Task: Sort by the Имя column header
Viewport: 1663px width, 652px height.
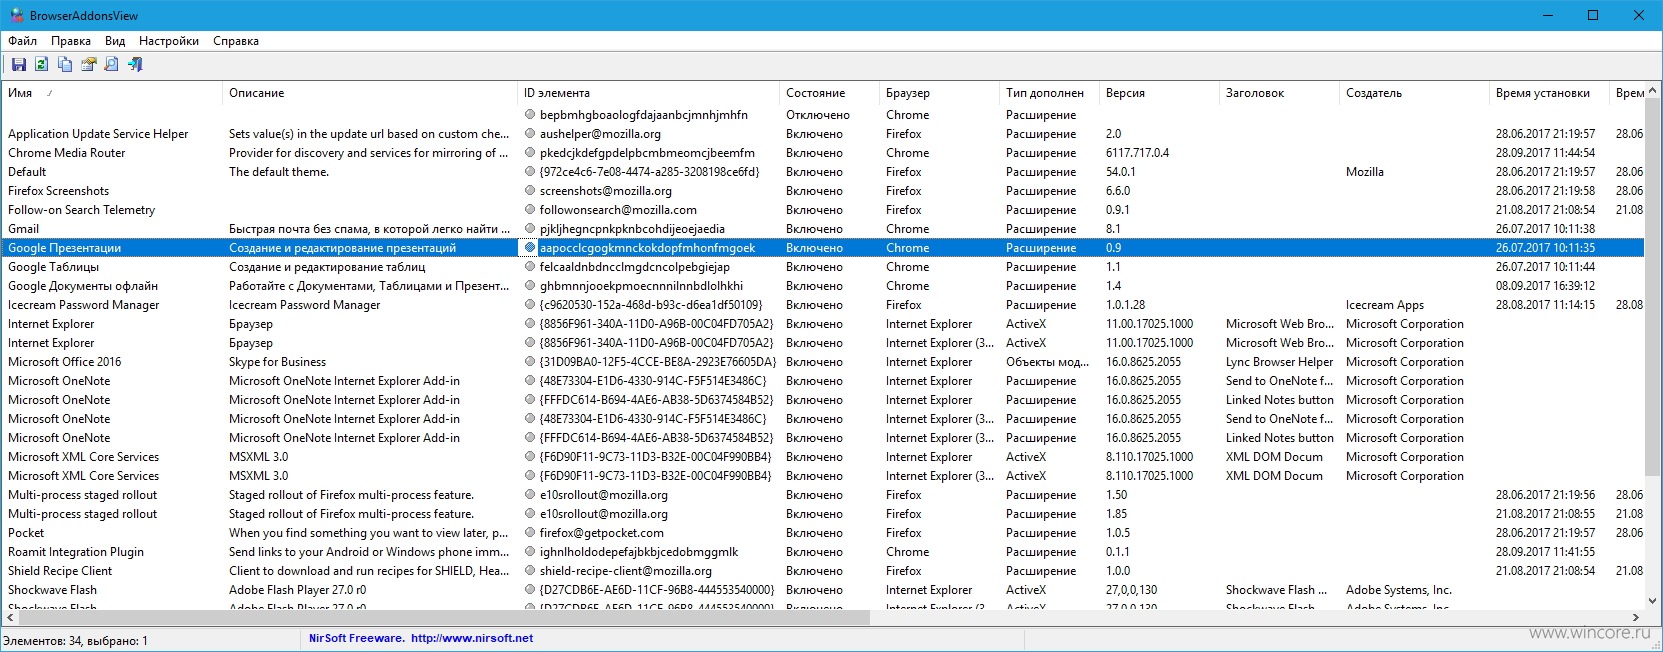Action: coord(111,93)
